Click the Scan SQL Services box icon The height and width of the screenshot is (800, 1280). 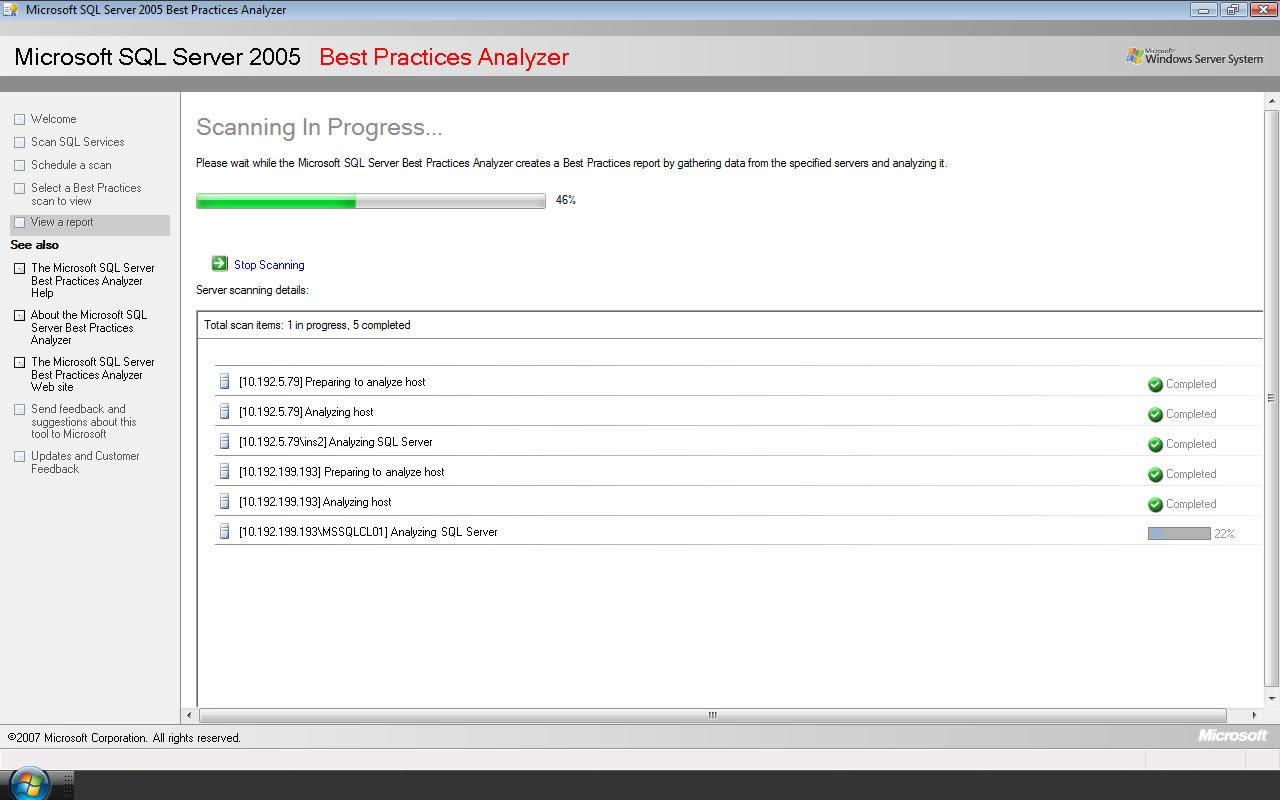pyautogui.click(x=19, y=142)
